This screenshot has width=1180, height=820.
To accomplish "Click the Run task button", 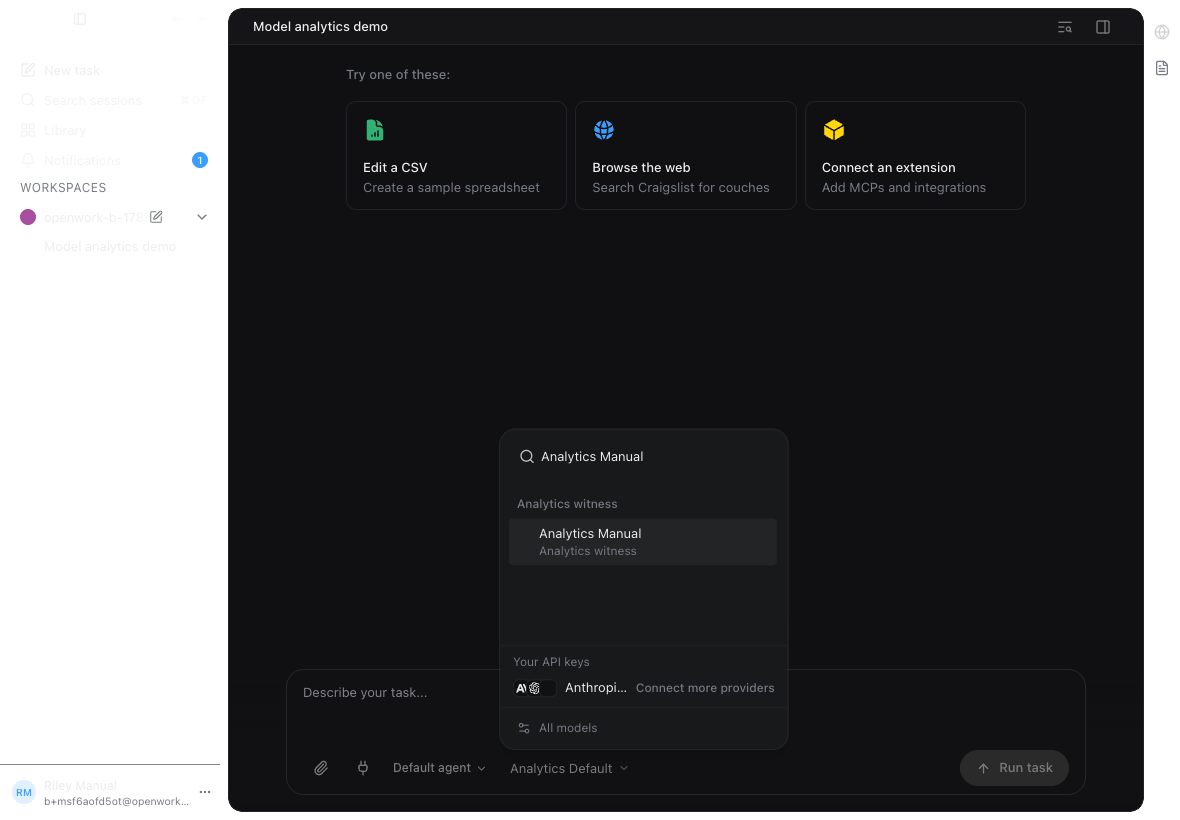I will point(1014,768).
